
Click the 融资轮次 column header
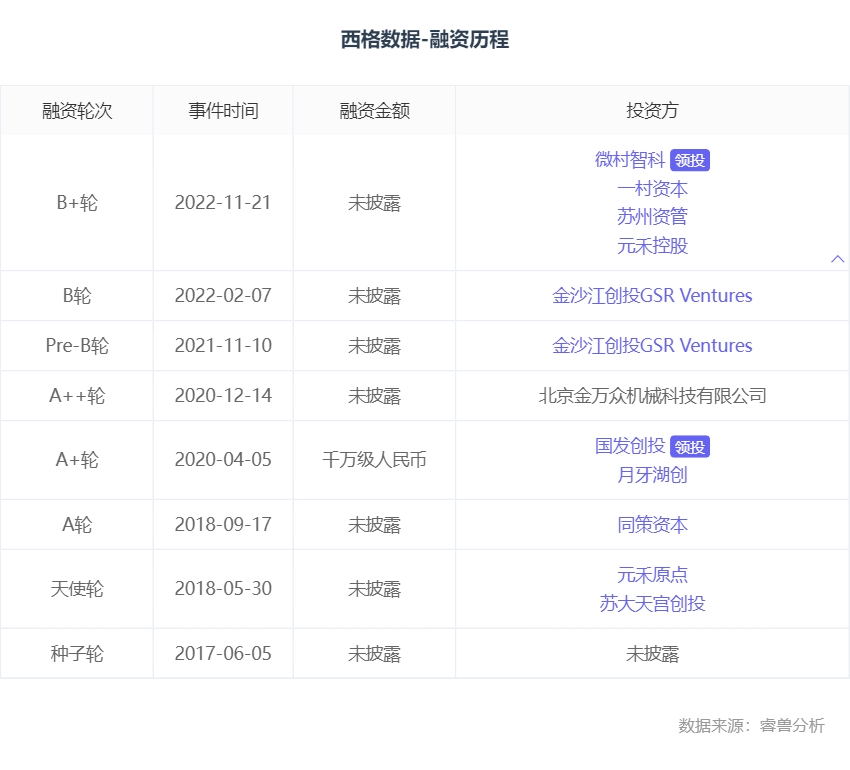pos(77,111)
